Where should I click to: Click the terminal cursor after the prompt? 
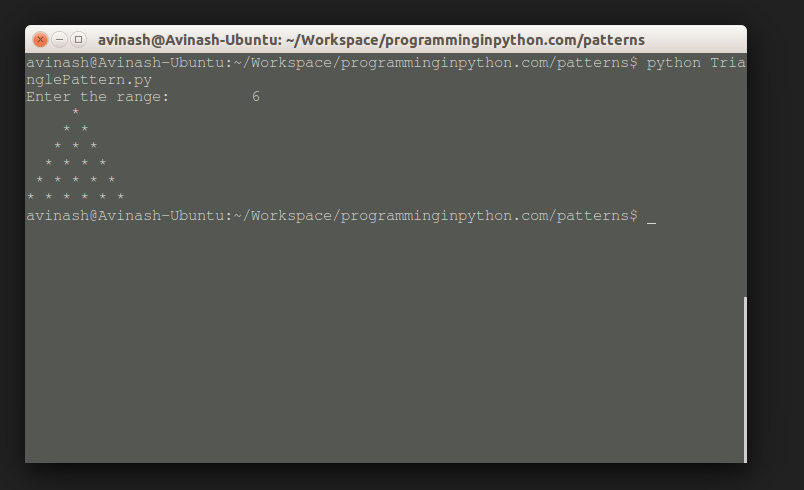(651, 222)
